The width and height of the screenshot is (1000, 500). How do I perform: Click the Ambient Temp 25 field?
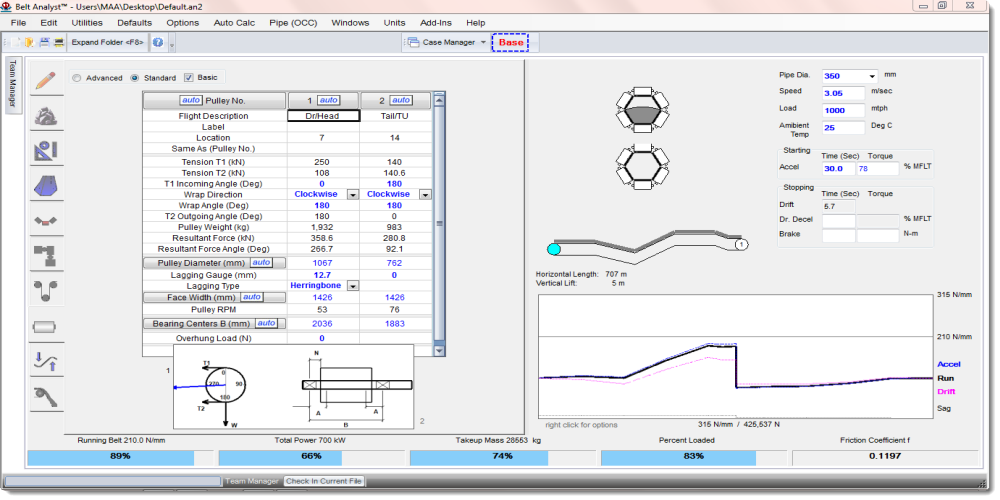click(843, 128)
